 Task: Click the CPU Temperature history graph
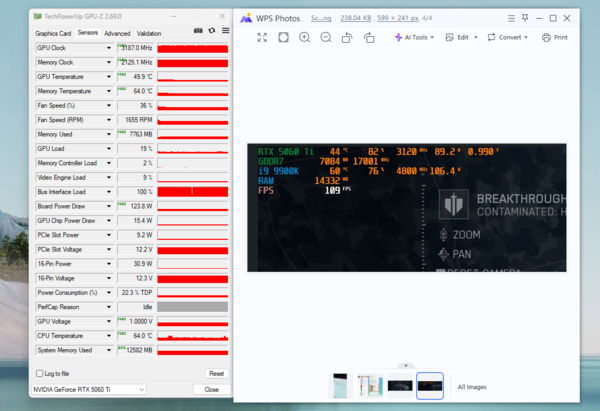(x=192, y=336)
